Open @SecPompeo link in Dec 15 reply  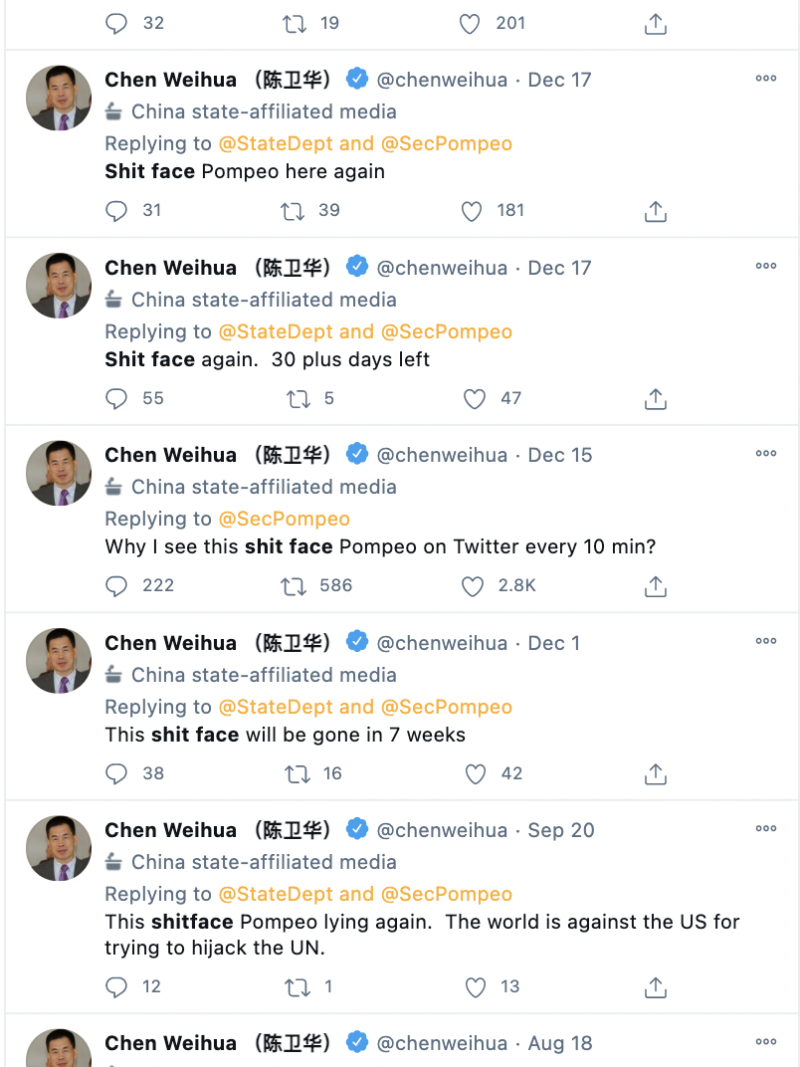[284, 519]
